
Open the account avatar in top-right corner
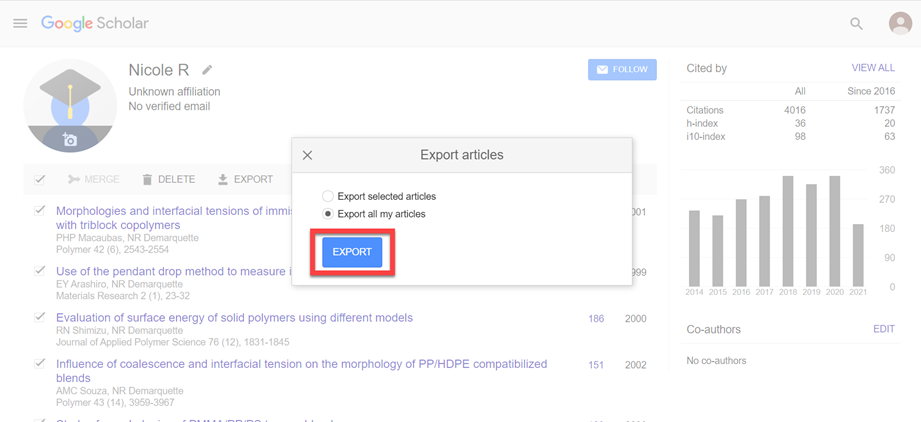(x=899, y=23)
